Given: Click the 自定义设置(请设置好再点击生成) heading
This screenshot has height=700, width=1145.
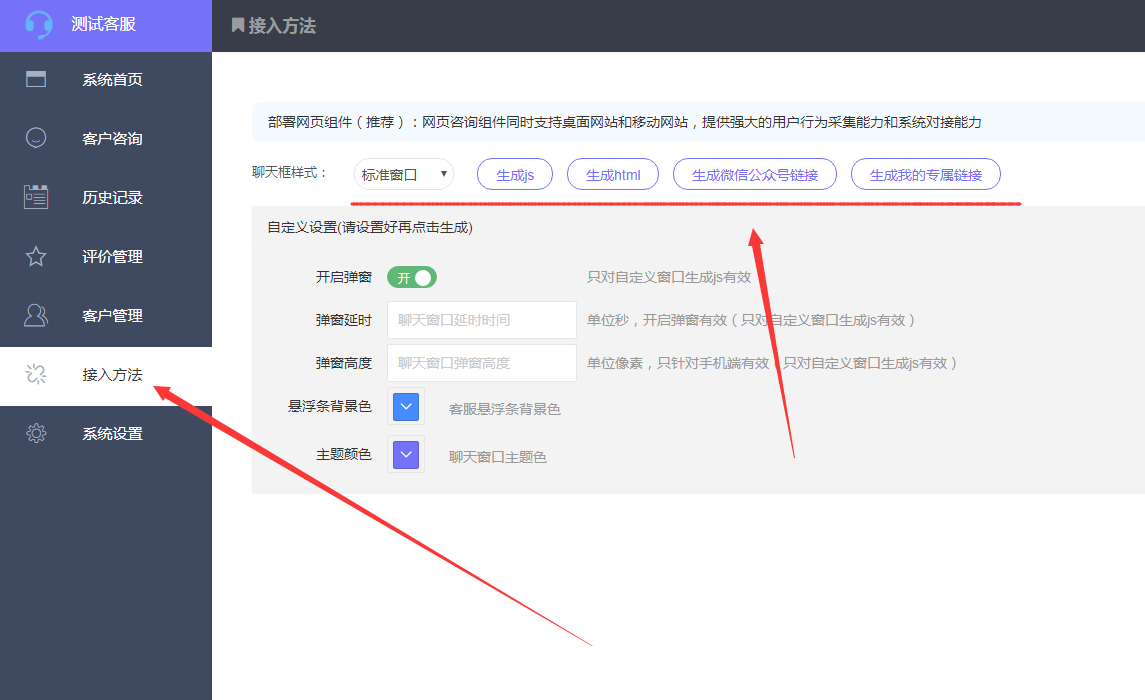Looking at the screenshot, I should pos(369,227).
